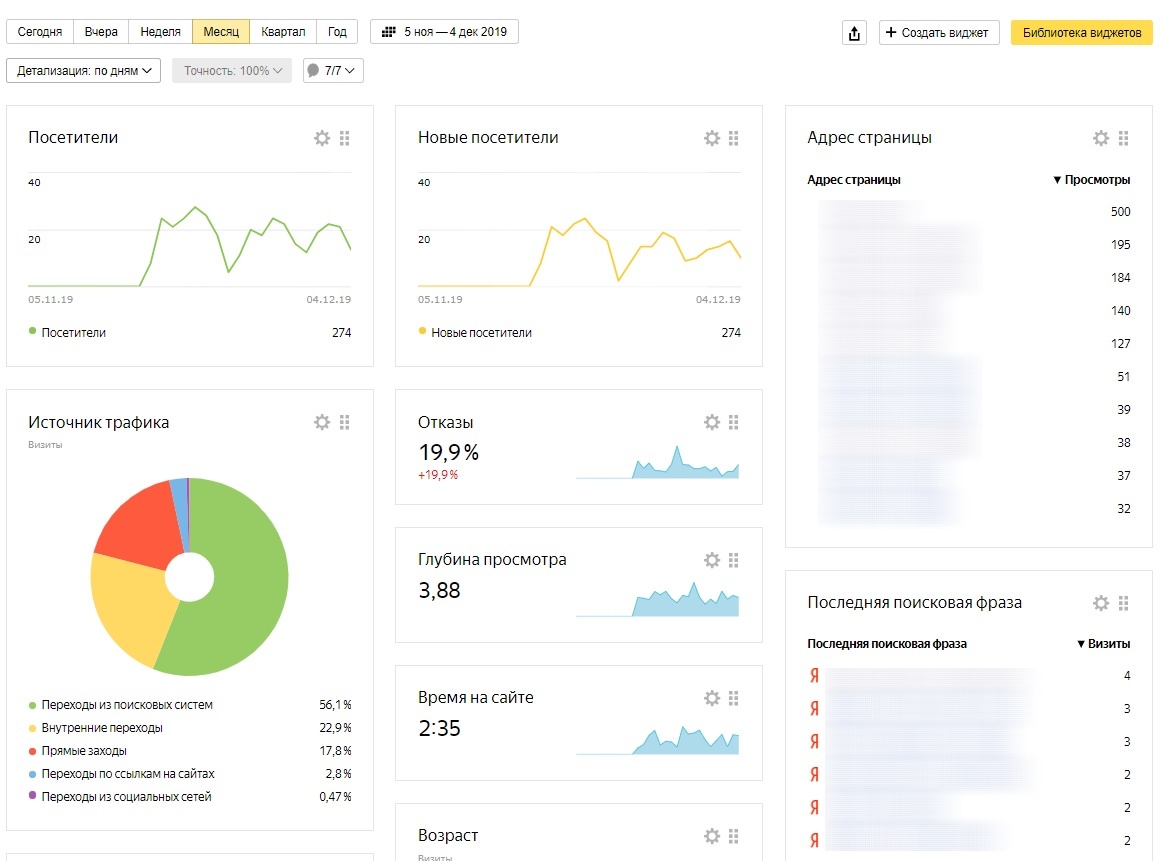Open the Точность: 100% dropdown
The width and height of the screenshot is (1165, 861).
pos(232,71)
